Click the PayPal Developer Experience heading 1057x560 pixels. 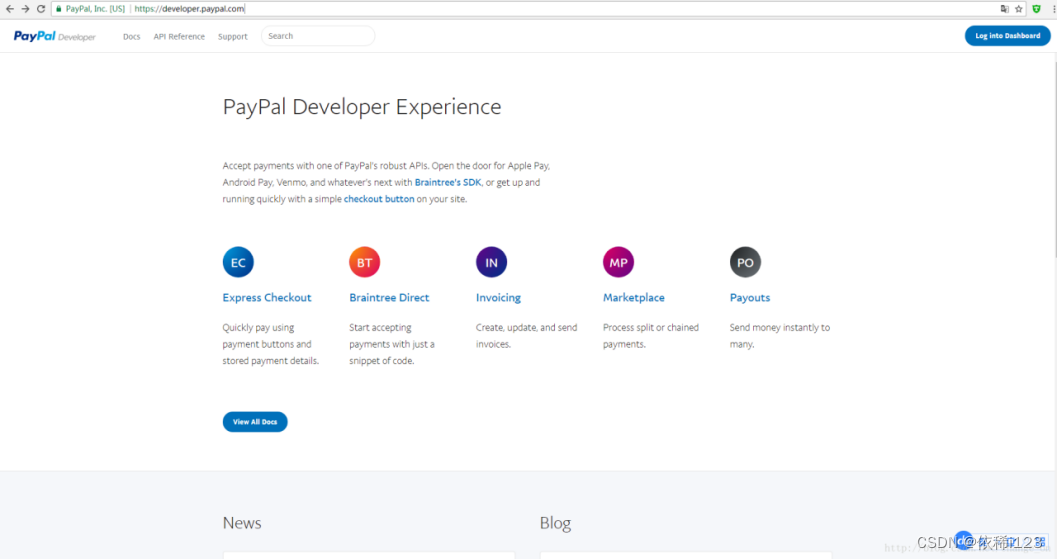[362, 107]
